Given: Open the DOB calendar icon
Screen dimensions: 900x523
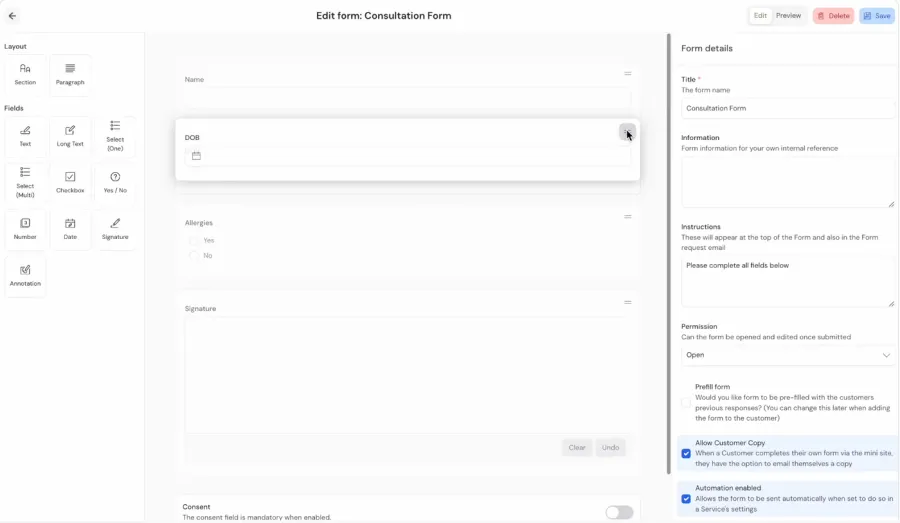Looking at the screenshot, I should point(196,156).
